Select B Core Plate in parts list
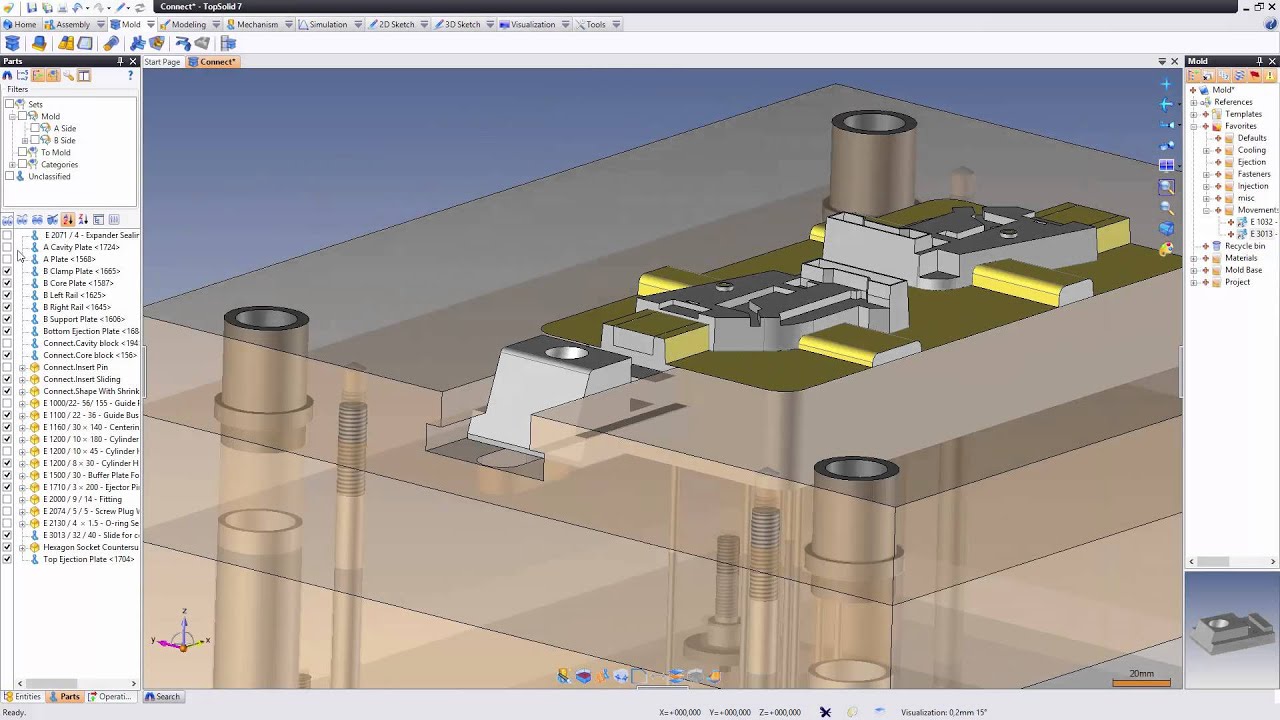Screen dimensions: 1280x720 tap(78, 283)
